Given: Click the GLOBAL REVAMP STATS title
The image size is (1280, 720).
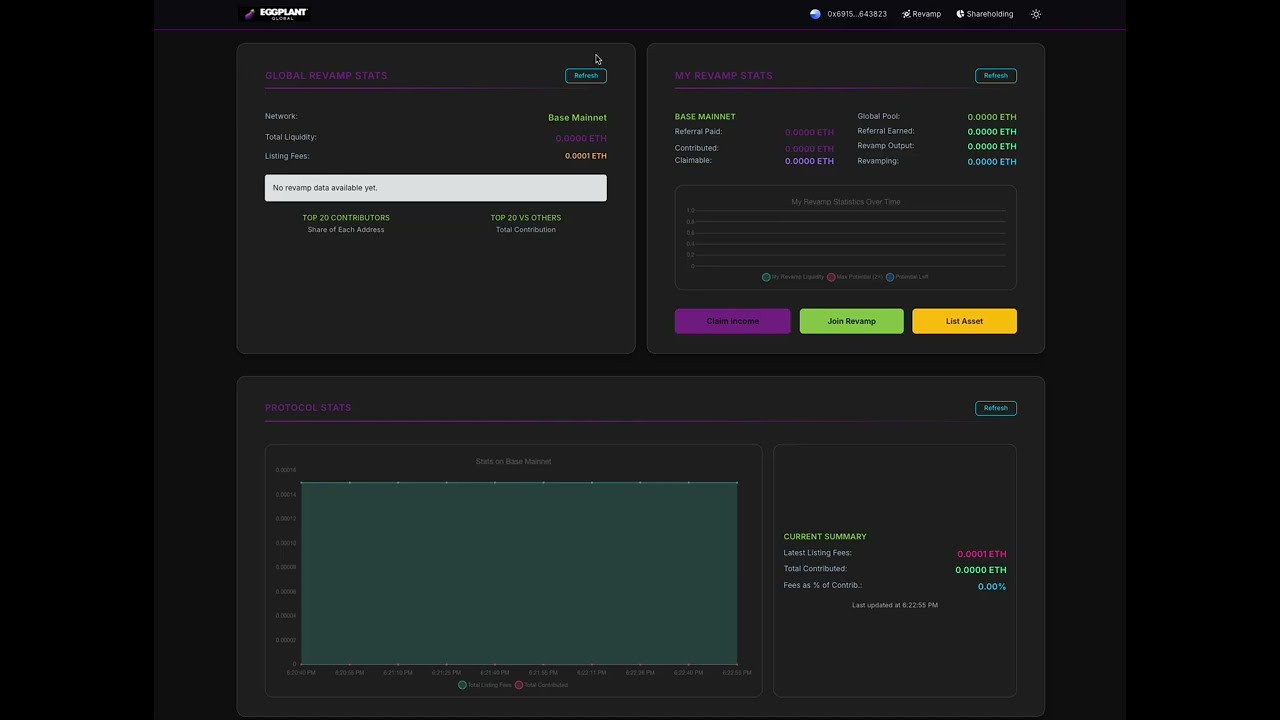Looking at the screenshot, I should pos(326,76).
